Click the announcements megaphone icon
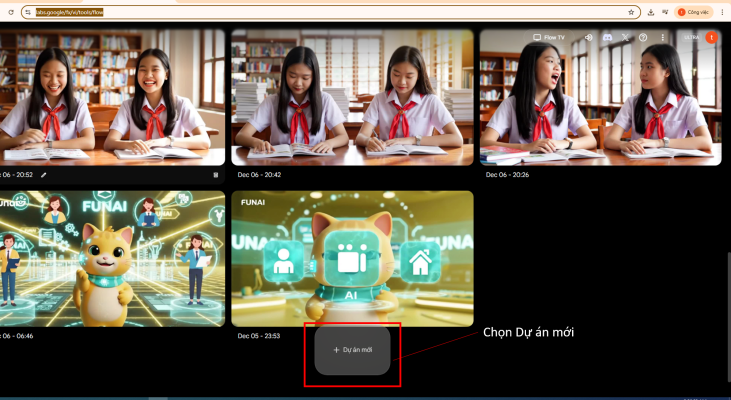731x400 pixels. 588,37
